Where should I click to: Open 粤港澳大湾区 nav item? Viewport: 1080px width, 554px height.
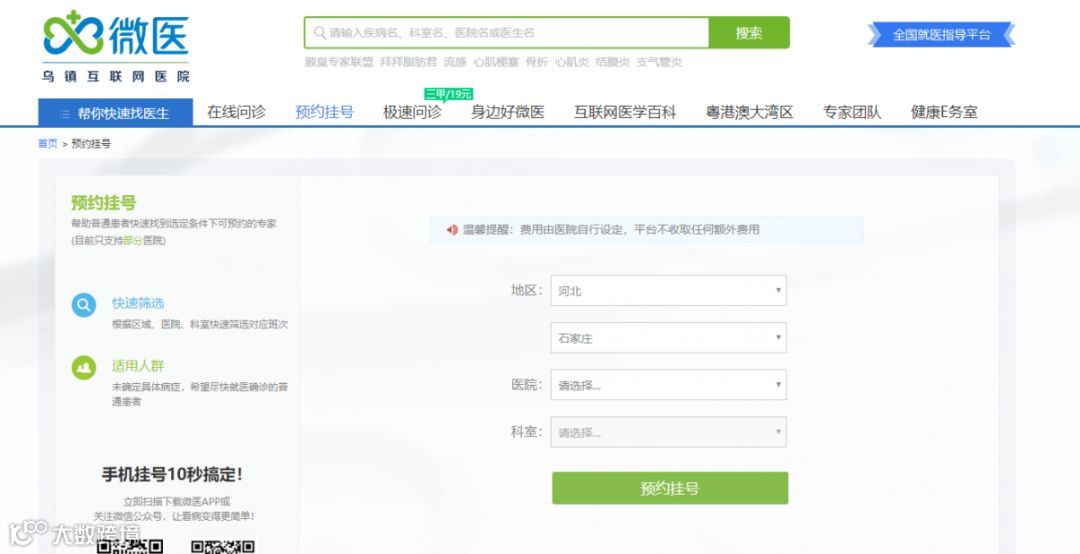pos(749,112)
